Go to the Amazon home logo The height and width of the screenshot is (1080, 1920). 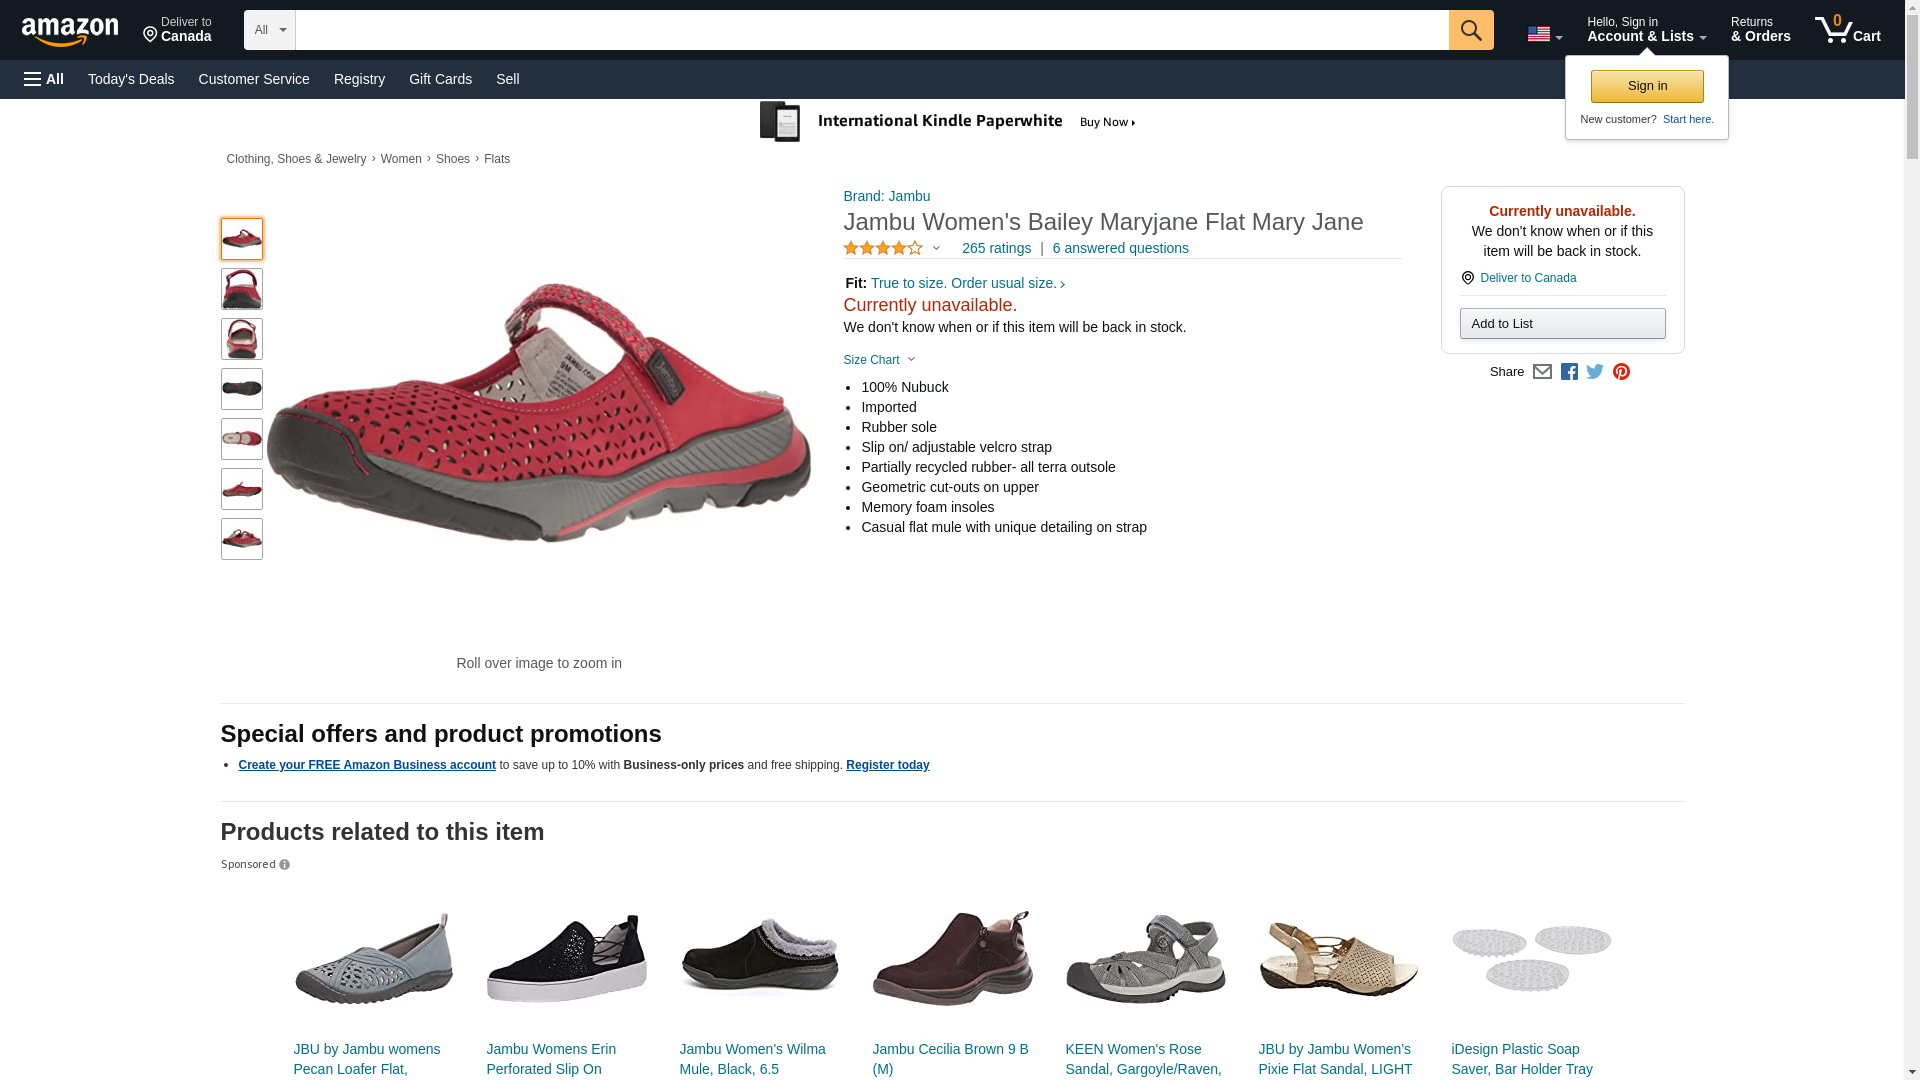[70, 31]
